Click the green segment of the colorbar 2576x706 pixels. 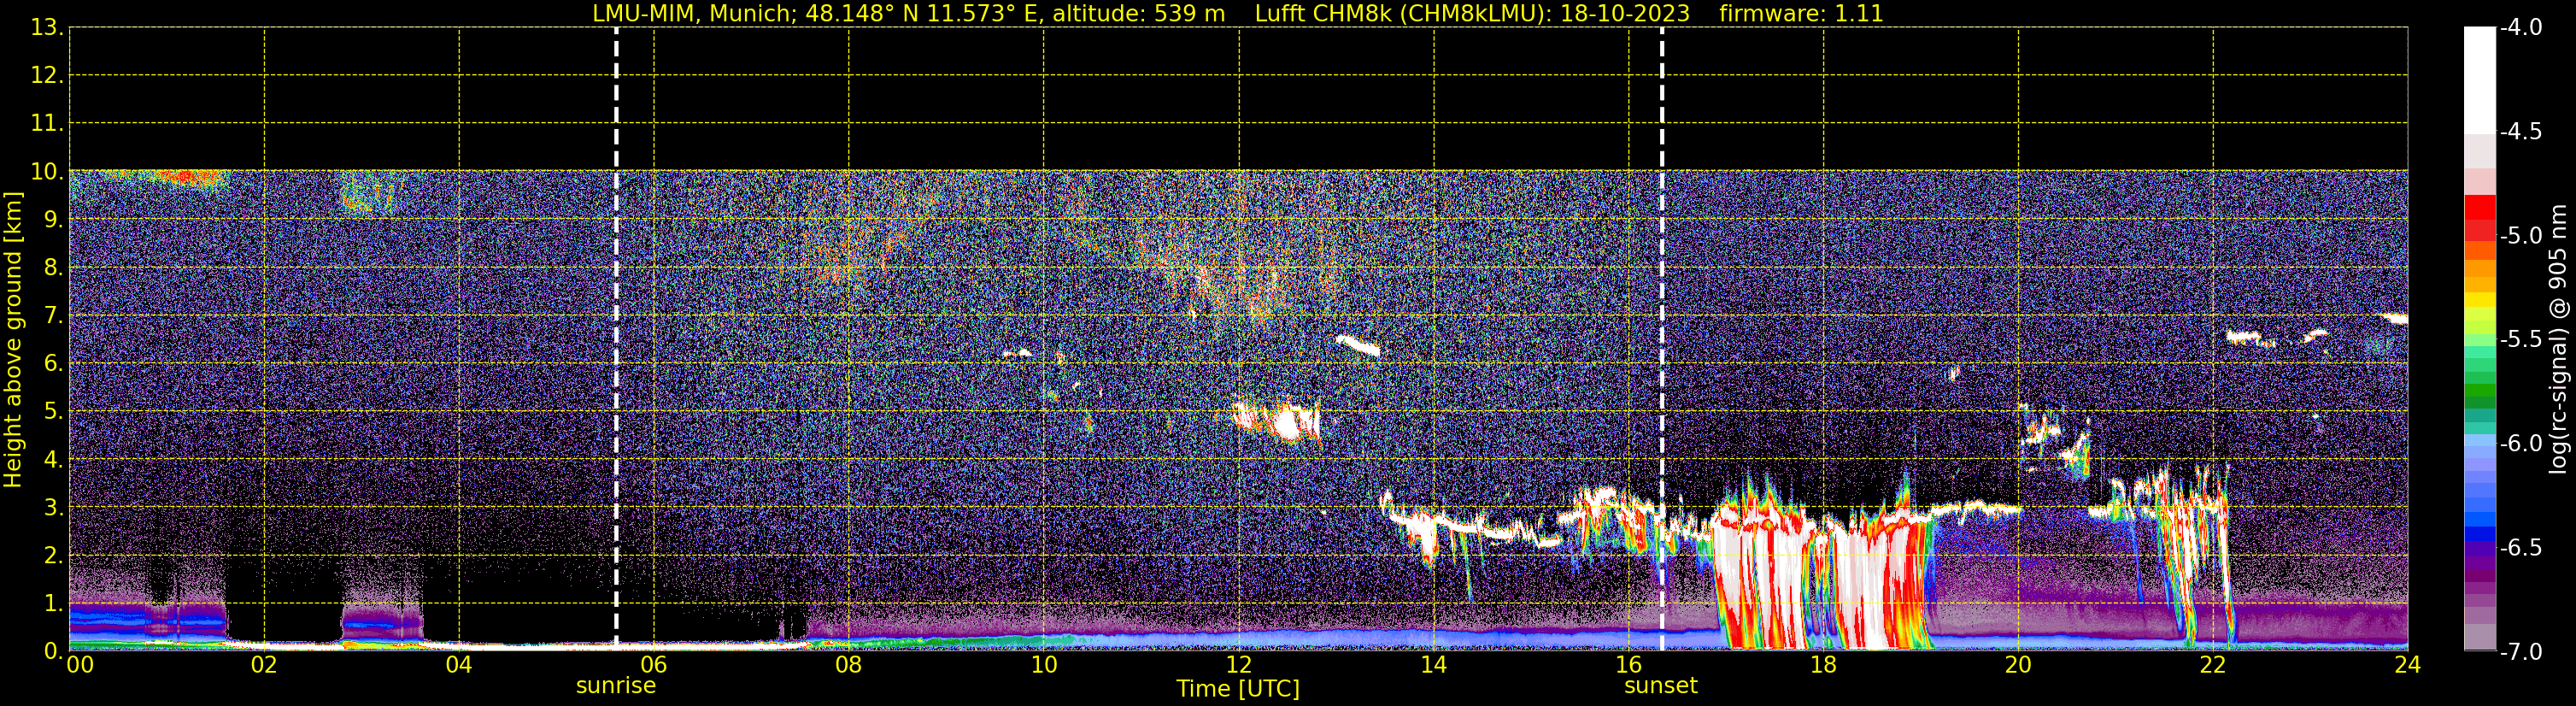pos(2480,390)
